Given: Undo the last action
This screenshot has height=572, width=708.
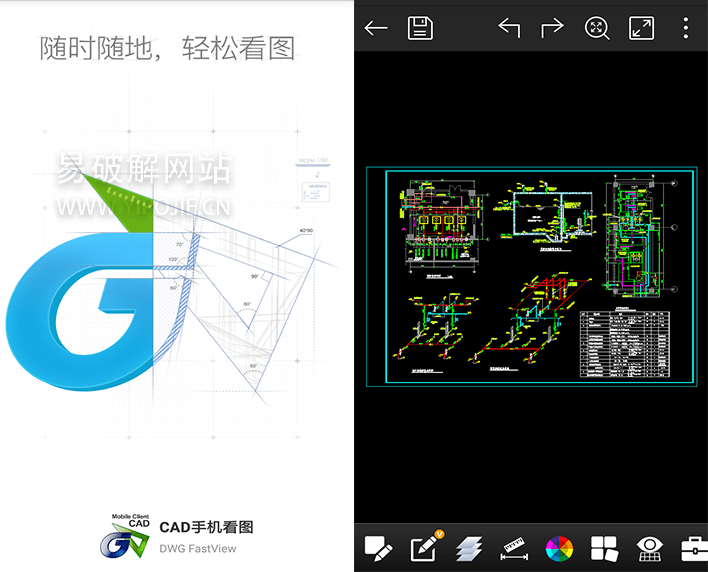Looking at the screenshot, I should [509, 28].
